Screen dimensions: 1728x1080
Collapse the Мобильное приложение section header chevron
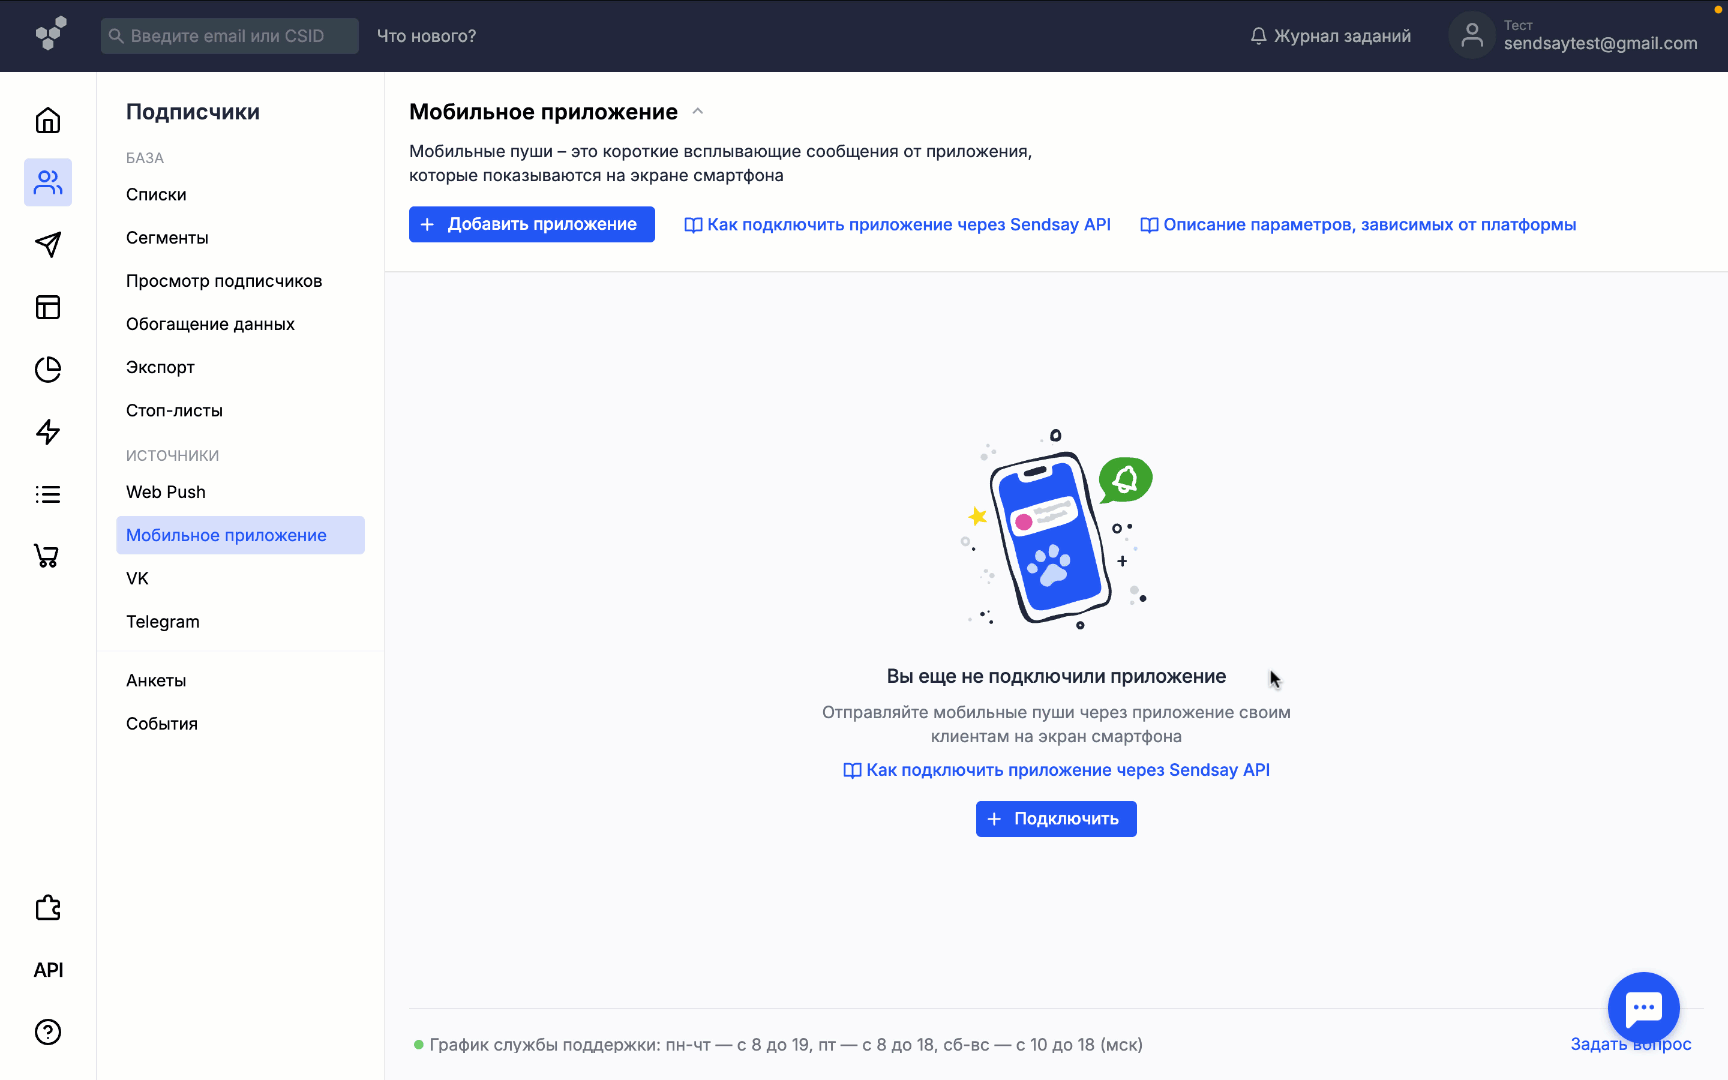coord(697,111)
